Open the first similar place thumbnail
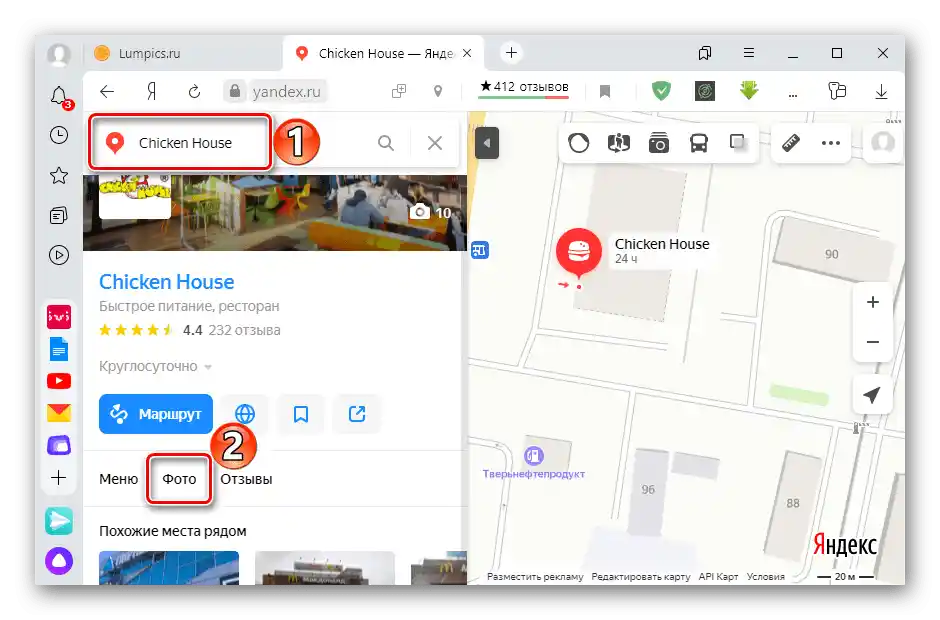The image size is (940, 620). point(169,567)
